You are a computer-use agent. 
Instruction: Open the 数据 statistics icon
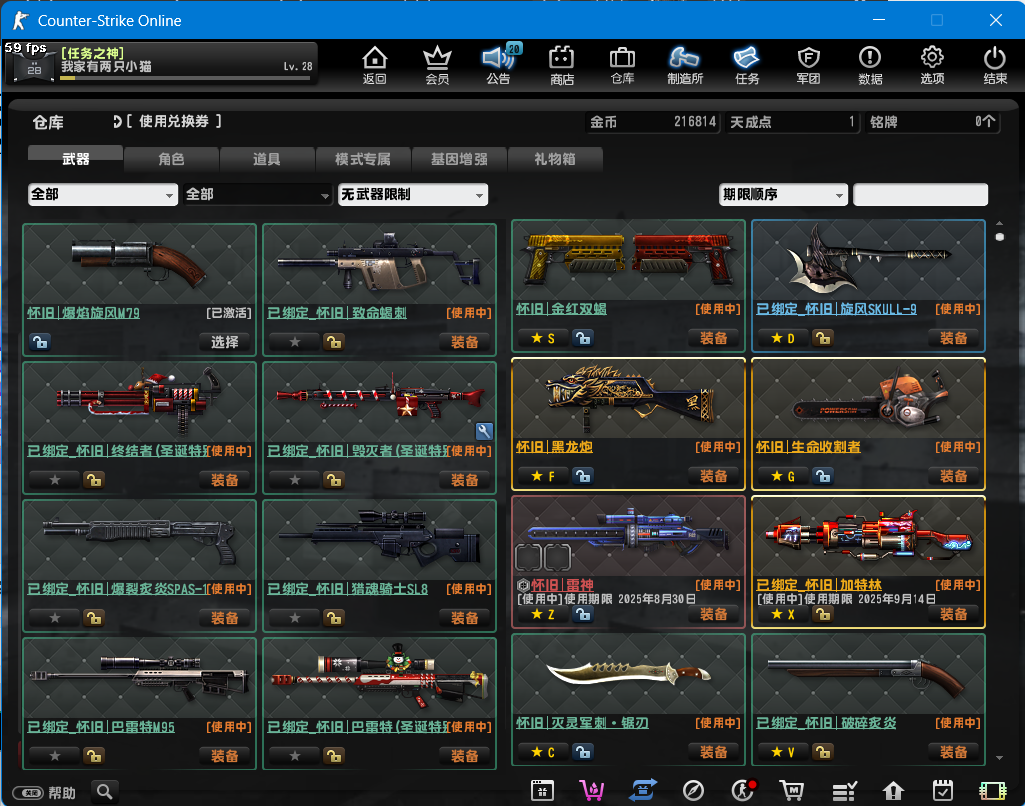pyautogui.click(x=870, y=65)
